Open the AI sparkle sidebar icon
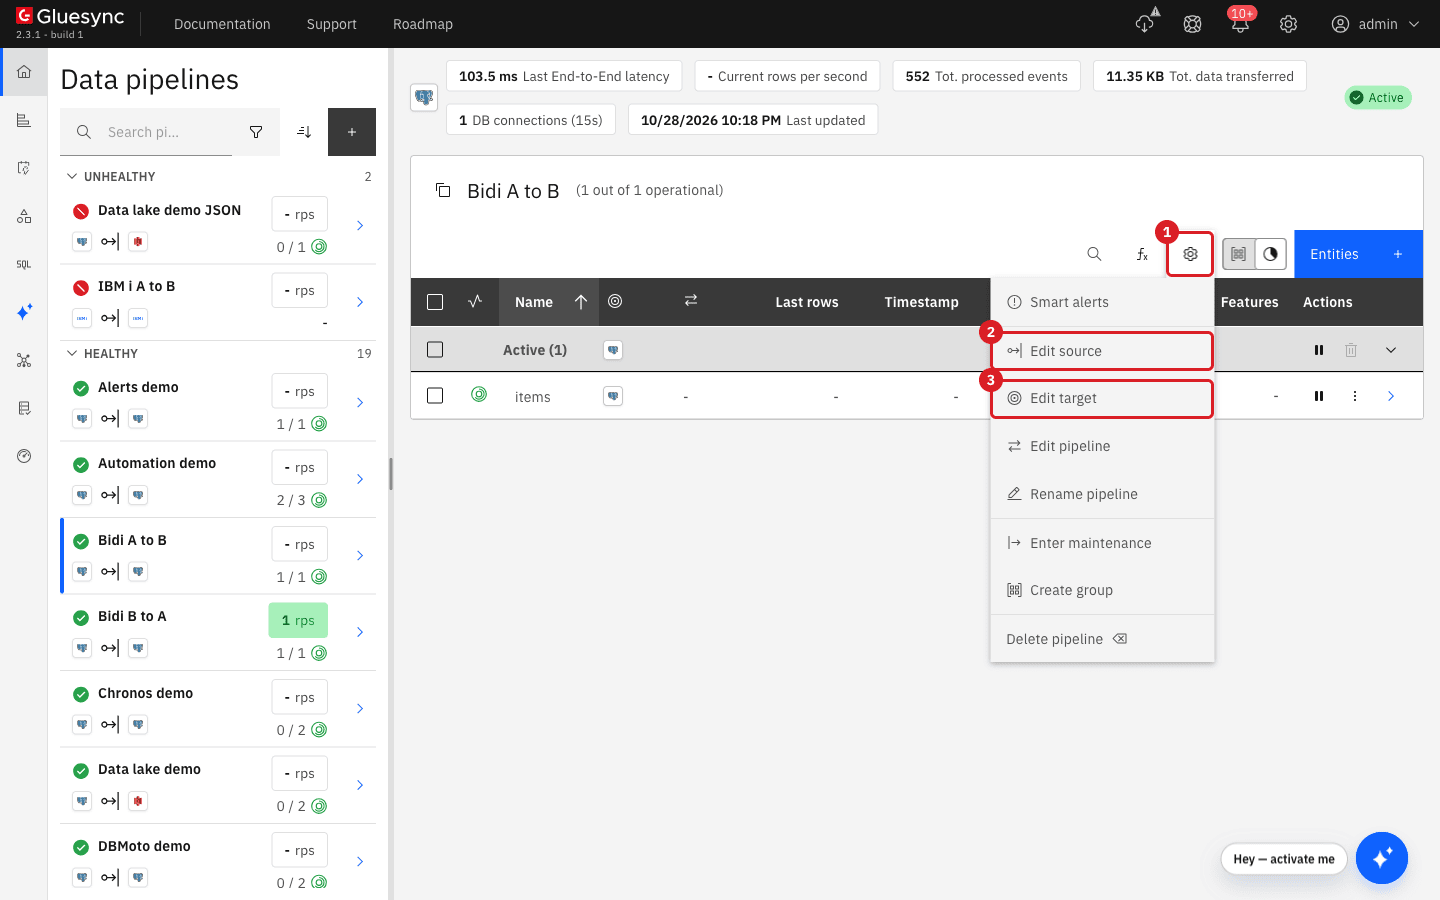Screen dimensions: 1440x900 [x=24, y=312]
